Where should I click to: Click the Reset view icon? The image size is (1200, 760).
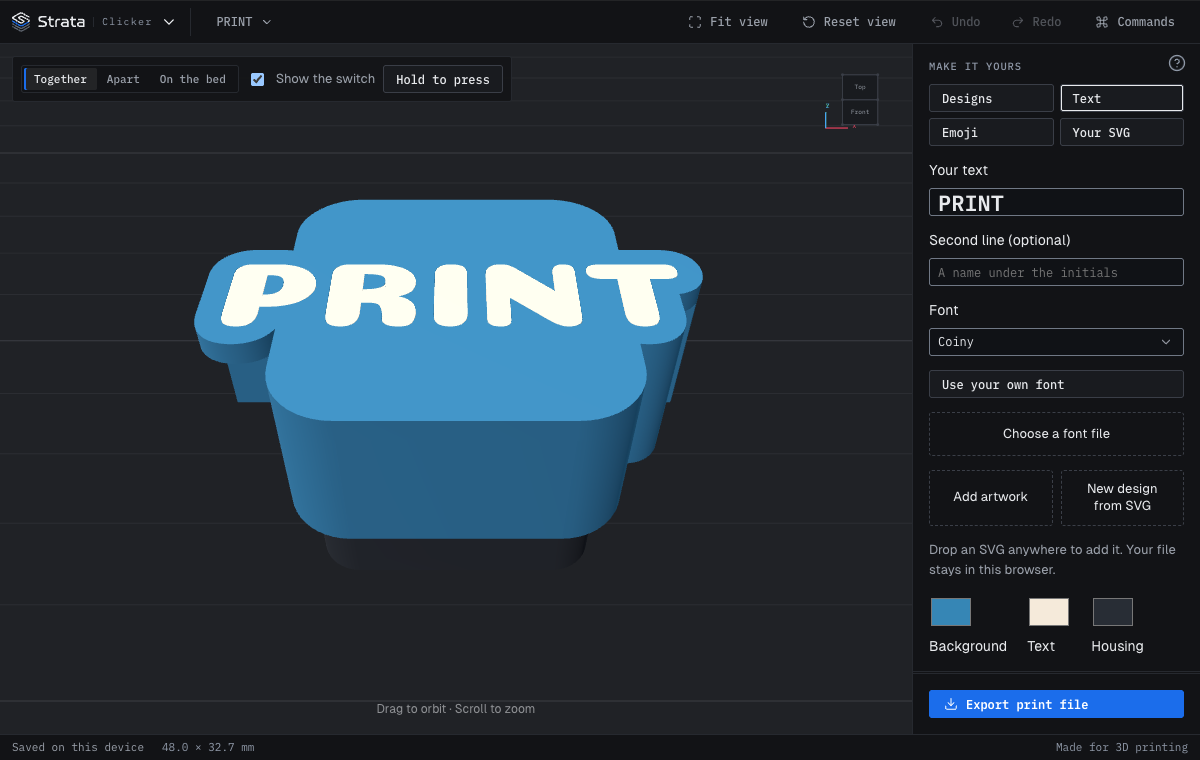pyautogui.click(x=809, y=22)
